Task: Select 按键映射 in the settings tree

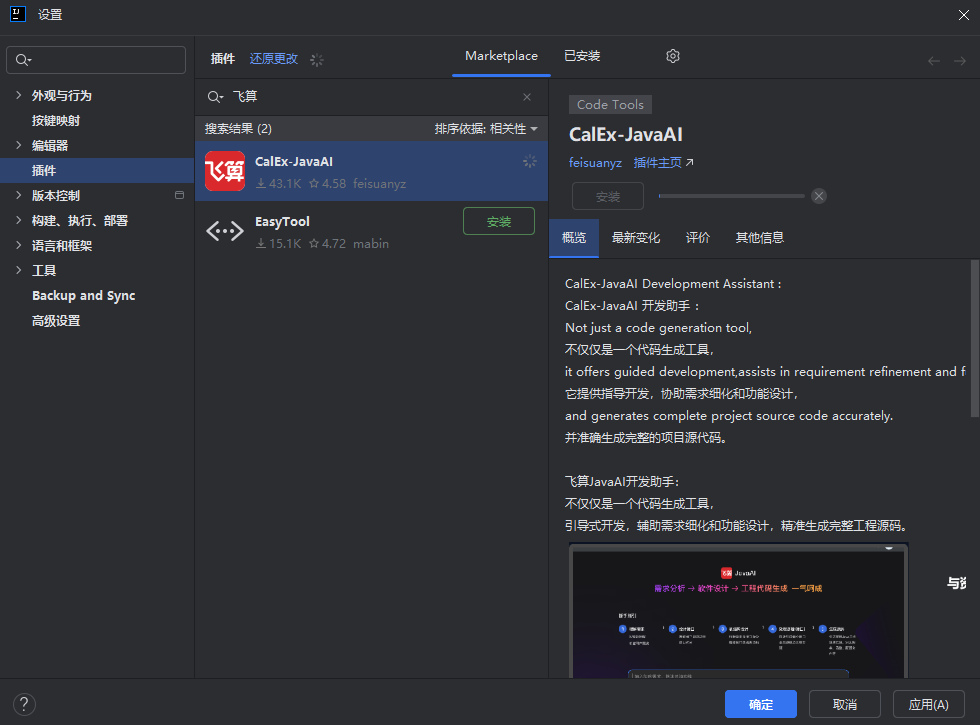Action: (56, 121)
